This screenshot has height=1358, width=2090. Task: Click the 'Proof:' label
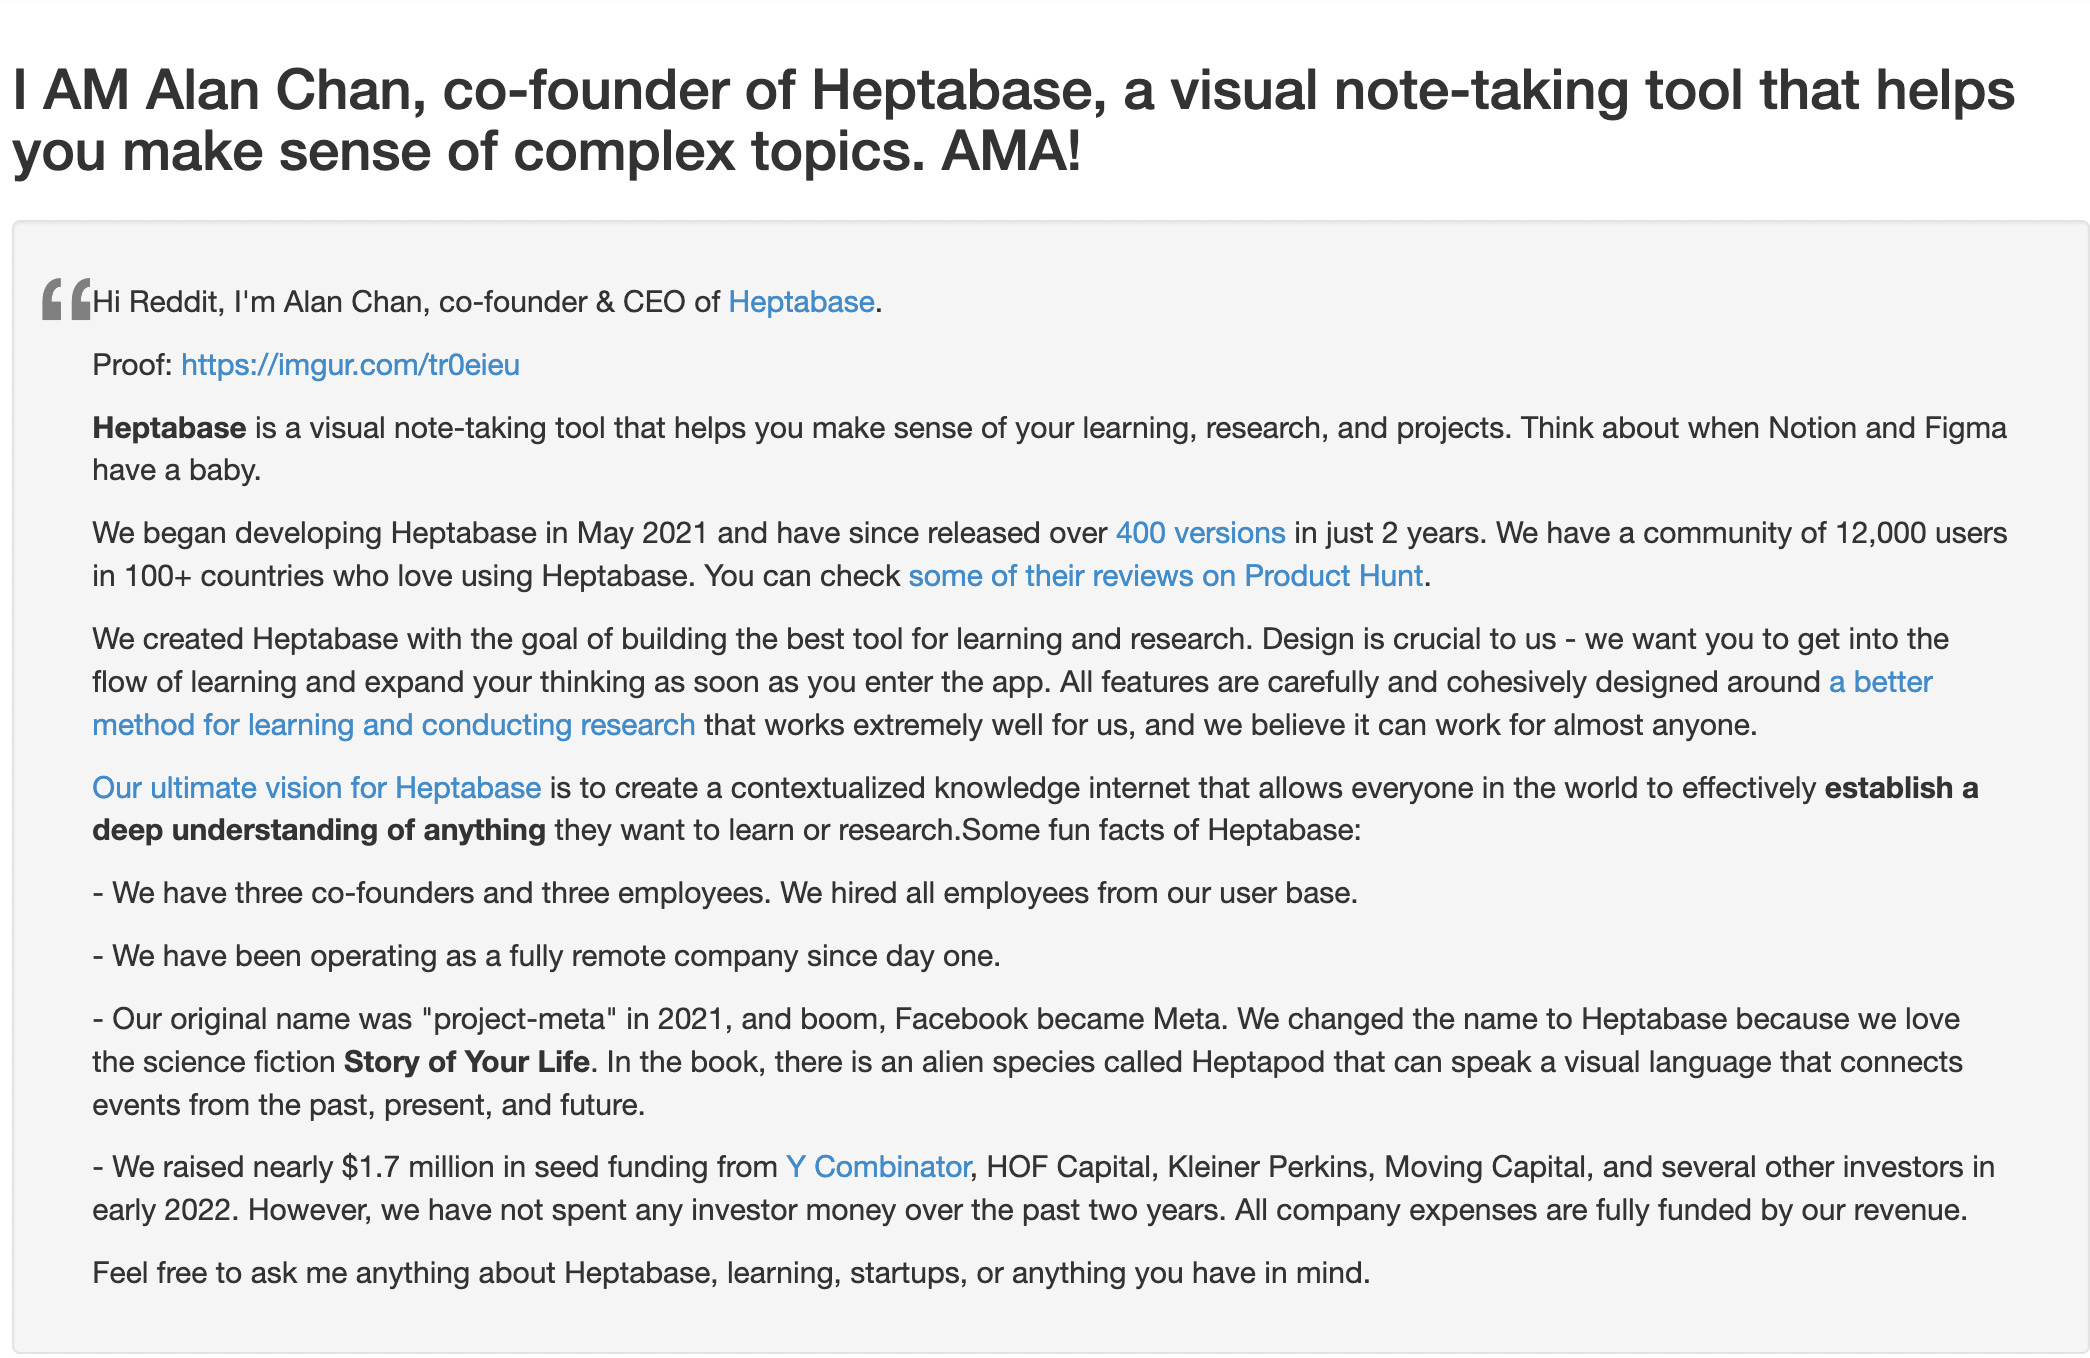tap(132, 365)
